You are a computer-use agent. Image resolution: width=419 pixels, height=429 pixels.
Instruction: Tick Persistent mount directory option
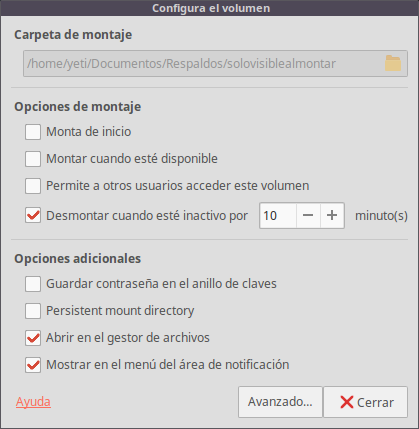(33, 311)
